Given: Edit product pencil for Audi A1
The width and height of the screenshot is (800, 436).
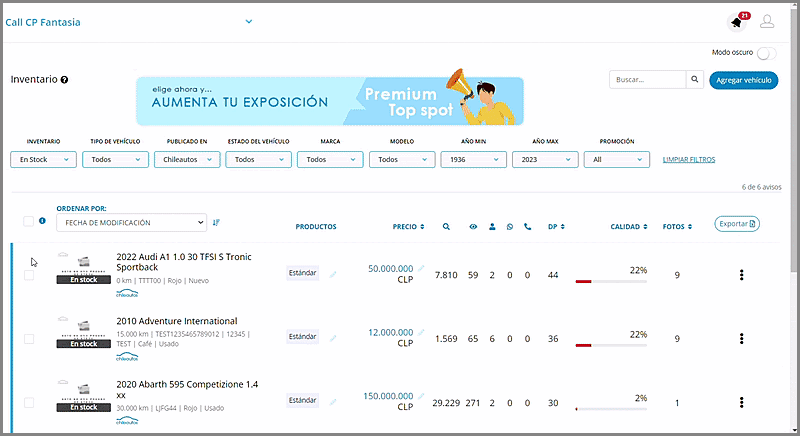Looking at the screenshot, I should pyautogui.click(x=333, y=274).
